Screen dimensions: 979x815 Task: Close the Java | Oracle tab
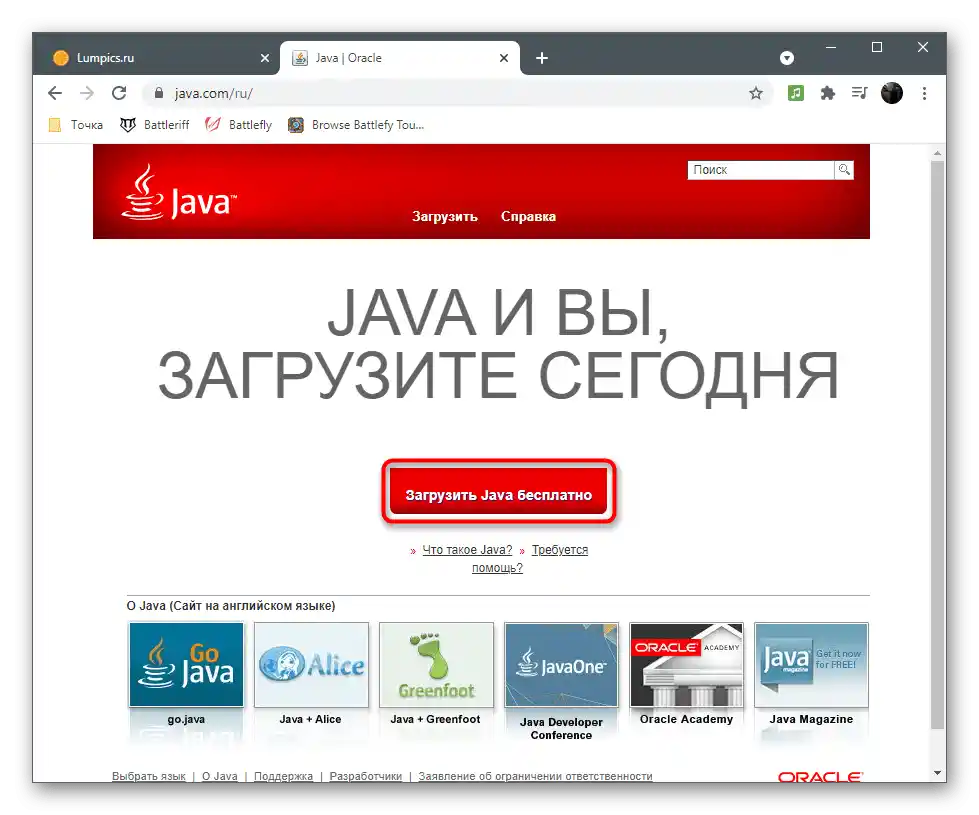click(x=504, y=58)
